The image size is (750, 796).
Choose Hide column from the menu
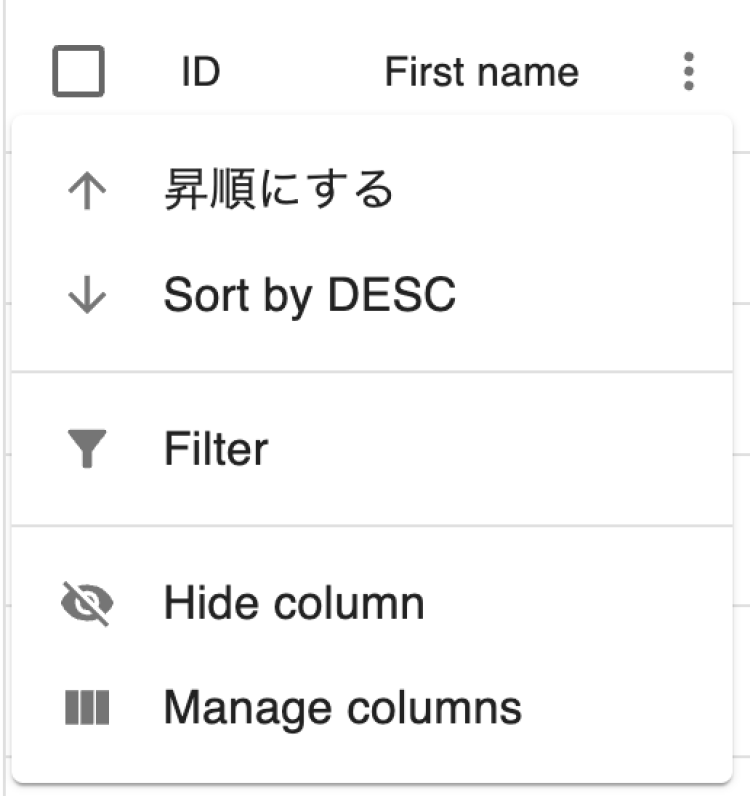(x=294, y=604)
